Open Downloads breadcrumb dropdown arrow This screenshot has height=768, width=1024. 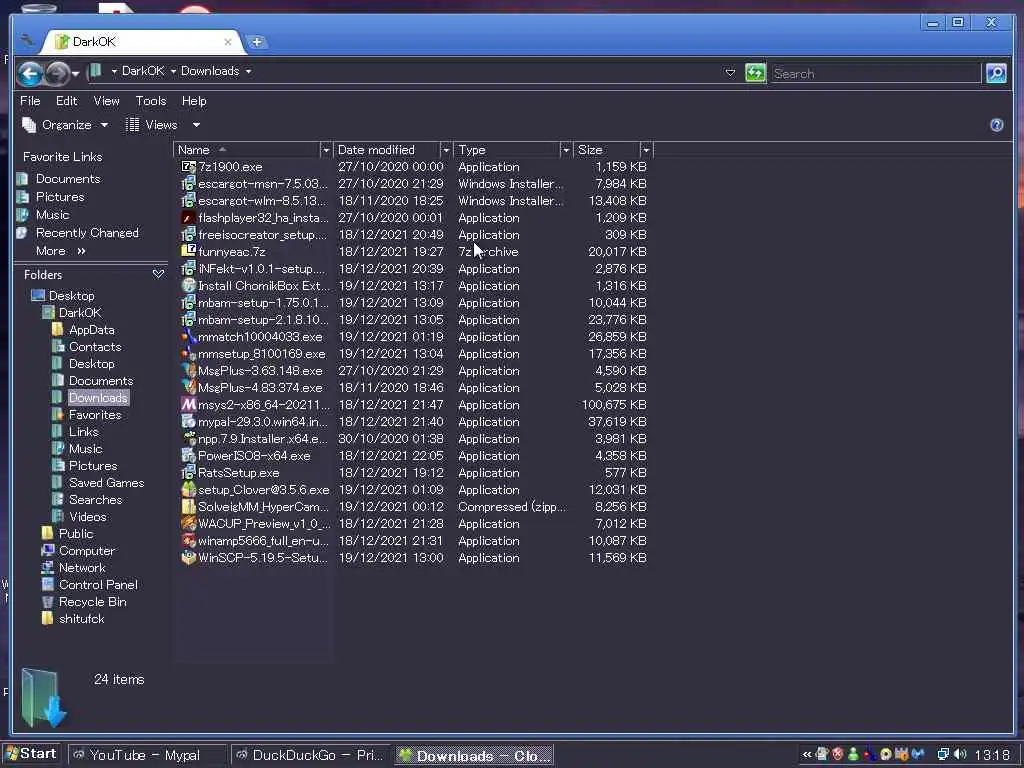(249, 71)
